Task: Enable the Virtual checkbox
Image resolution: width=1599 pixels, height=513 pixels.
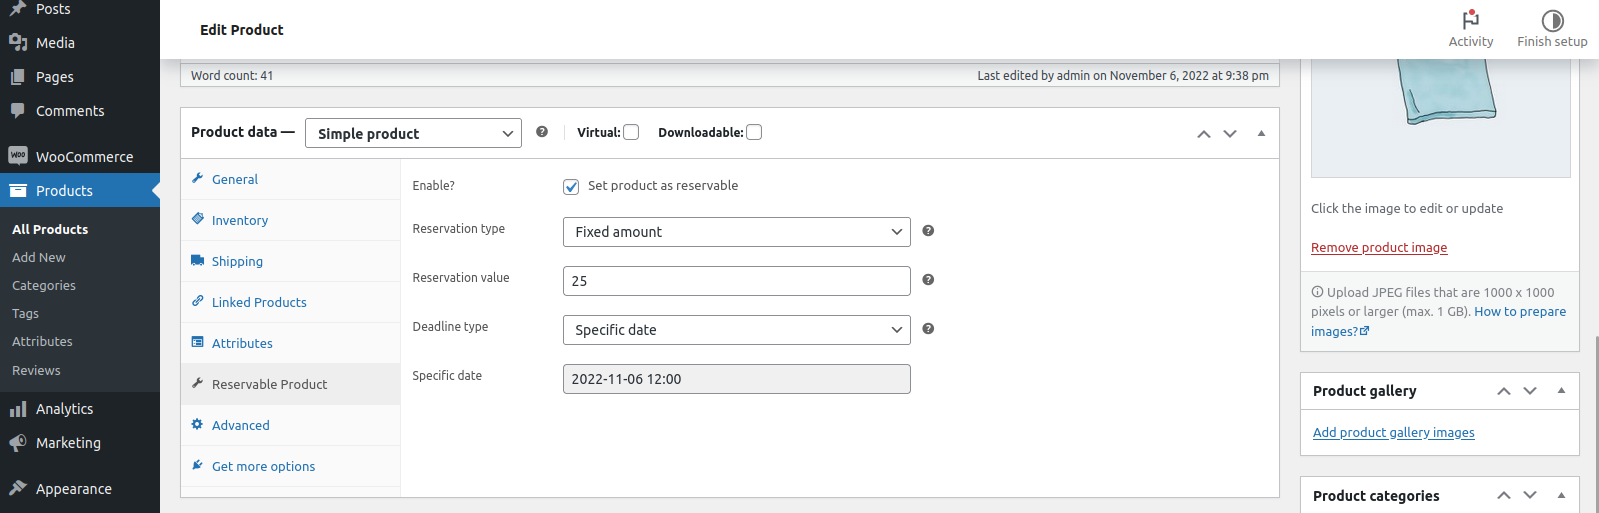Action: click(631, 132)
